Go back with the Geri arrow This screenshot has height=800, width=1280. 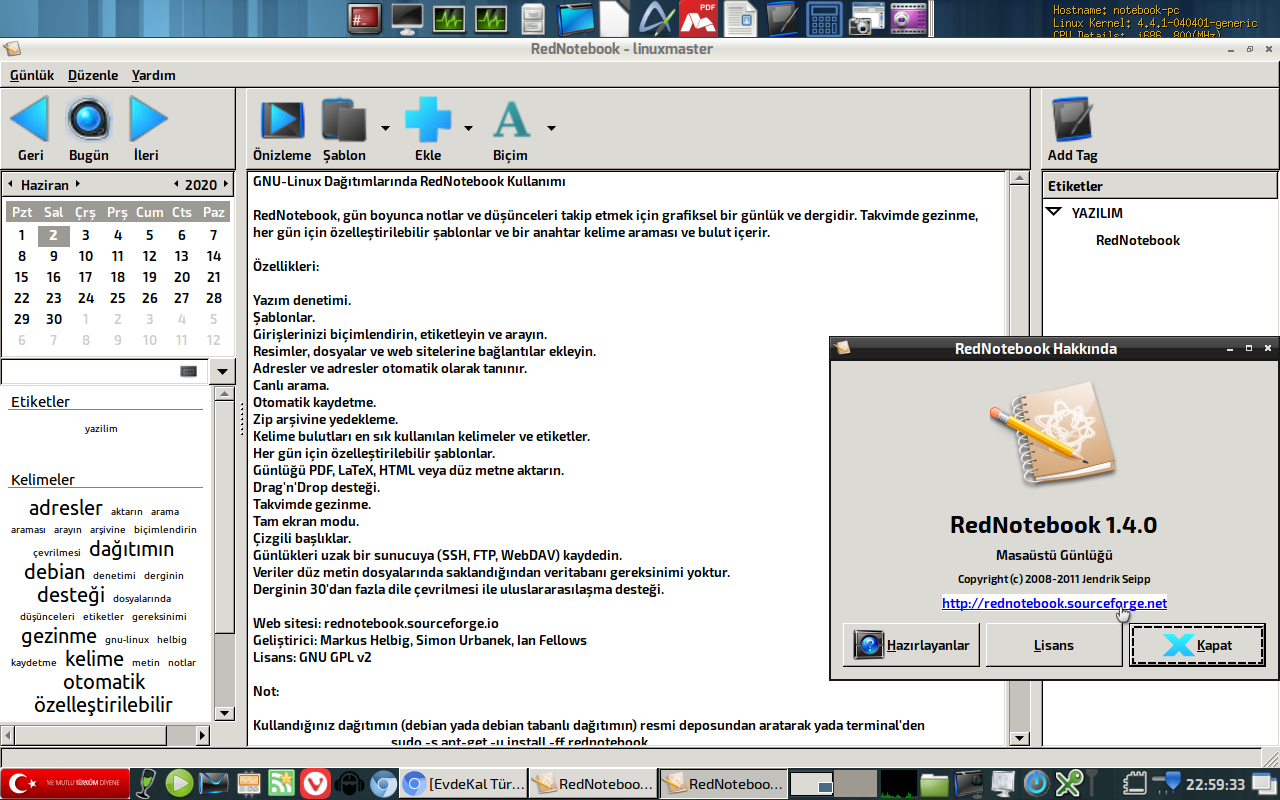pos(29,120)
